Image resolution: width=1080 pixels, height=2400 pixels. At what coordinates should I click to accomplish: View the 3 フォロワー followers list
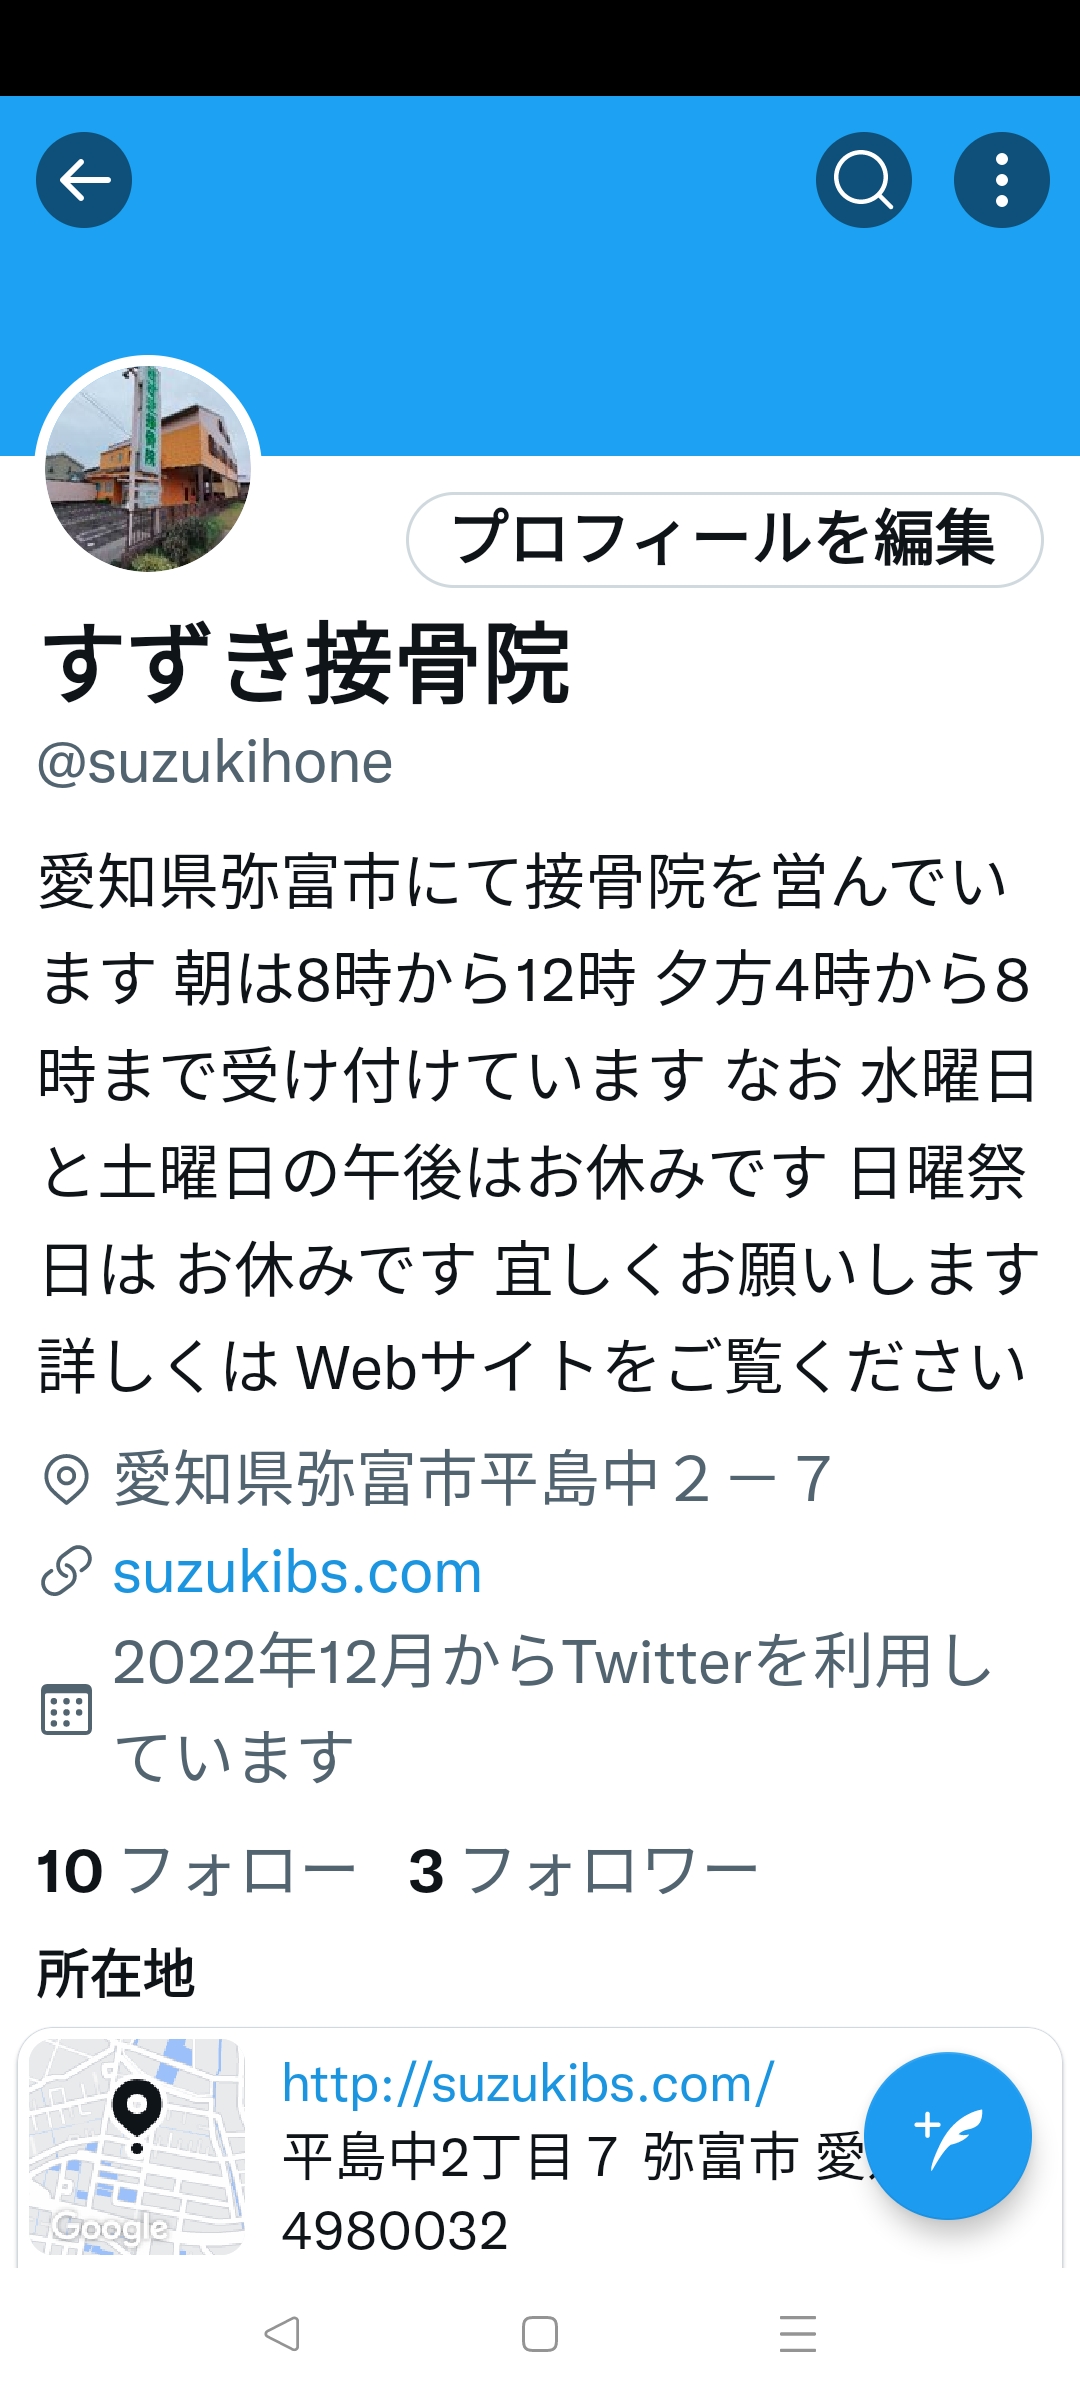click(x=584, y=1870)
